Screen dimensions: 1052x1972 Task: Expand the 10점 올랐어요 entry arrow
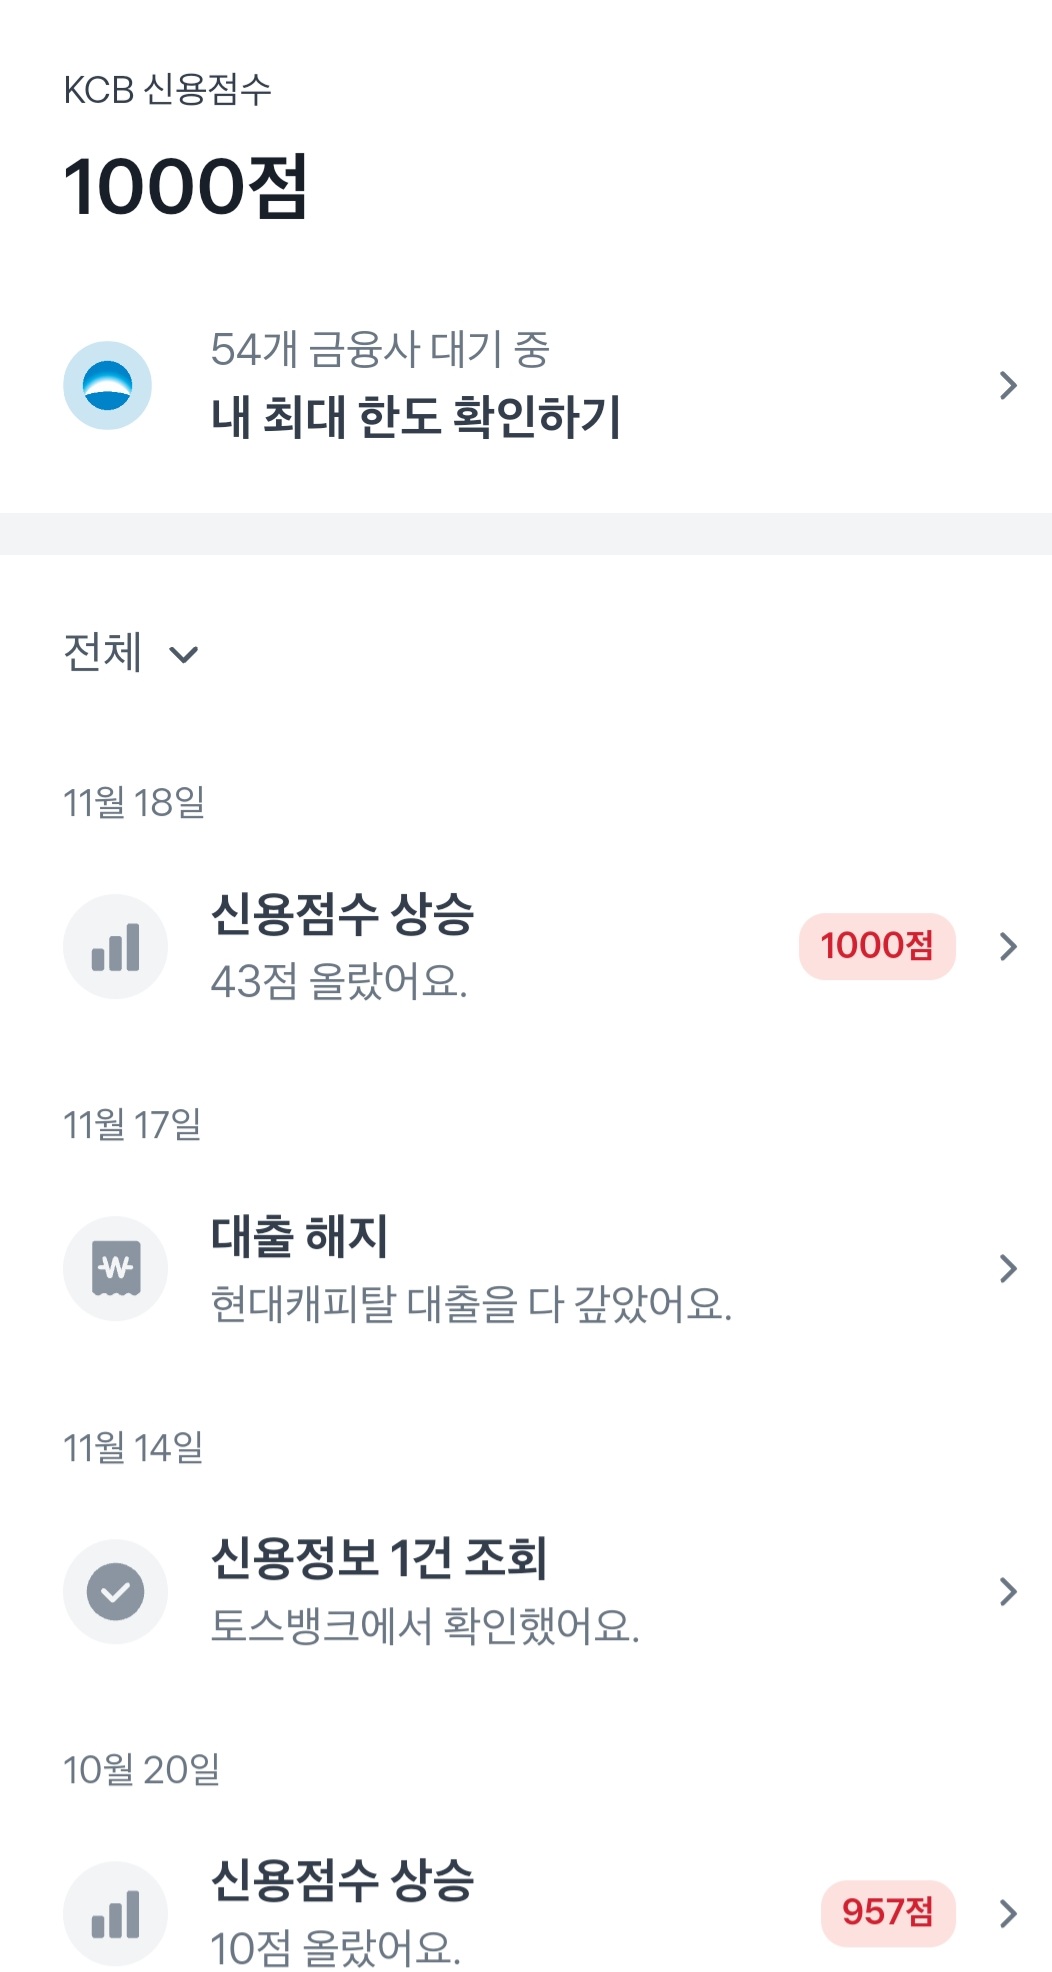tap(1008, 1913)
